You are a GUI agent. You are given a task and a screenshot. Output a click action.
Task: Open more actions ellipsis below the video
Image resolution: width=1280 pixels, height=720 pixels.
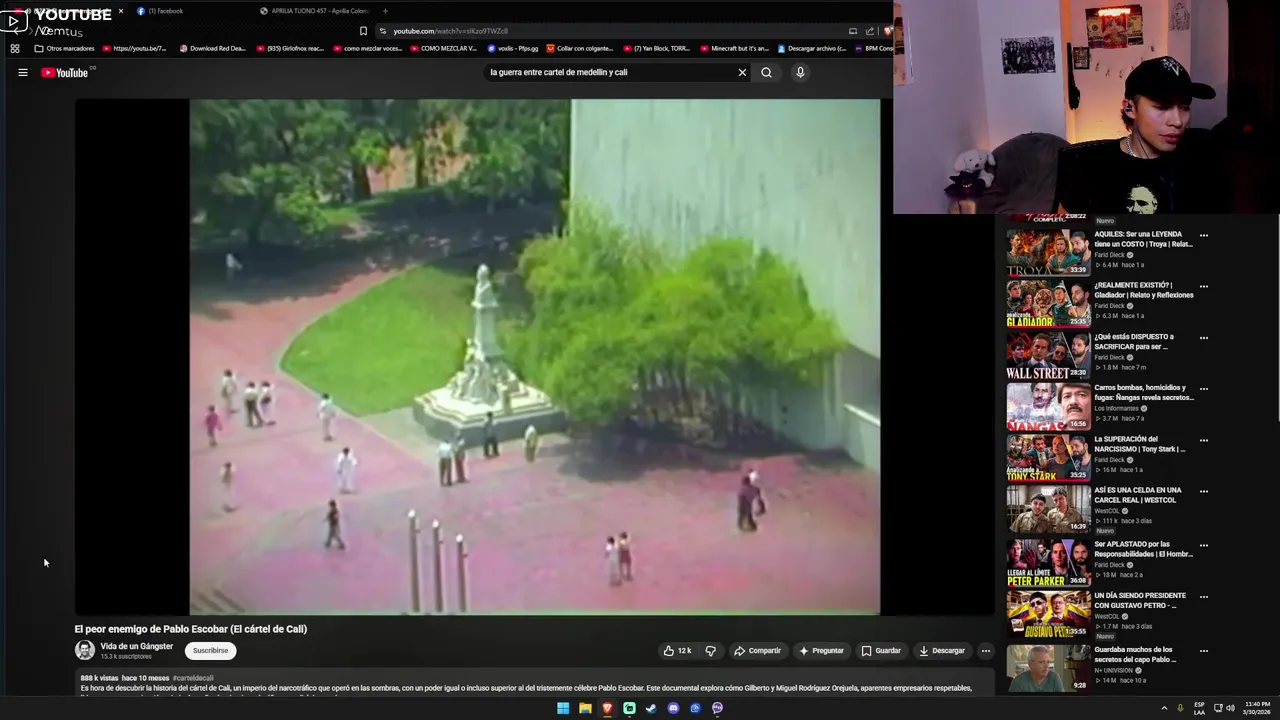985,651
